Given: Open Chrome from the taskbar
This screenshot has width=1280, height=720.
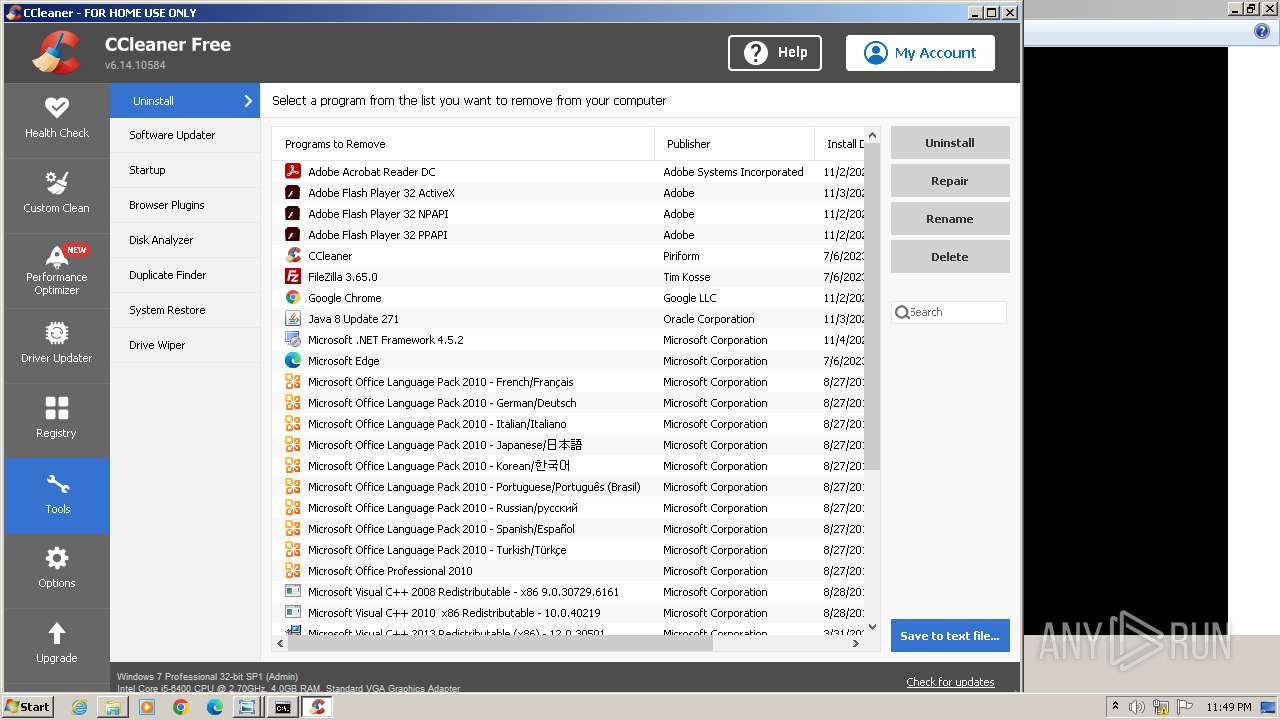Looking at the screenshot, I should (x=181, y=707).
